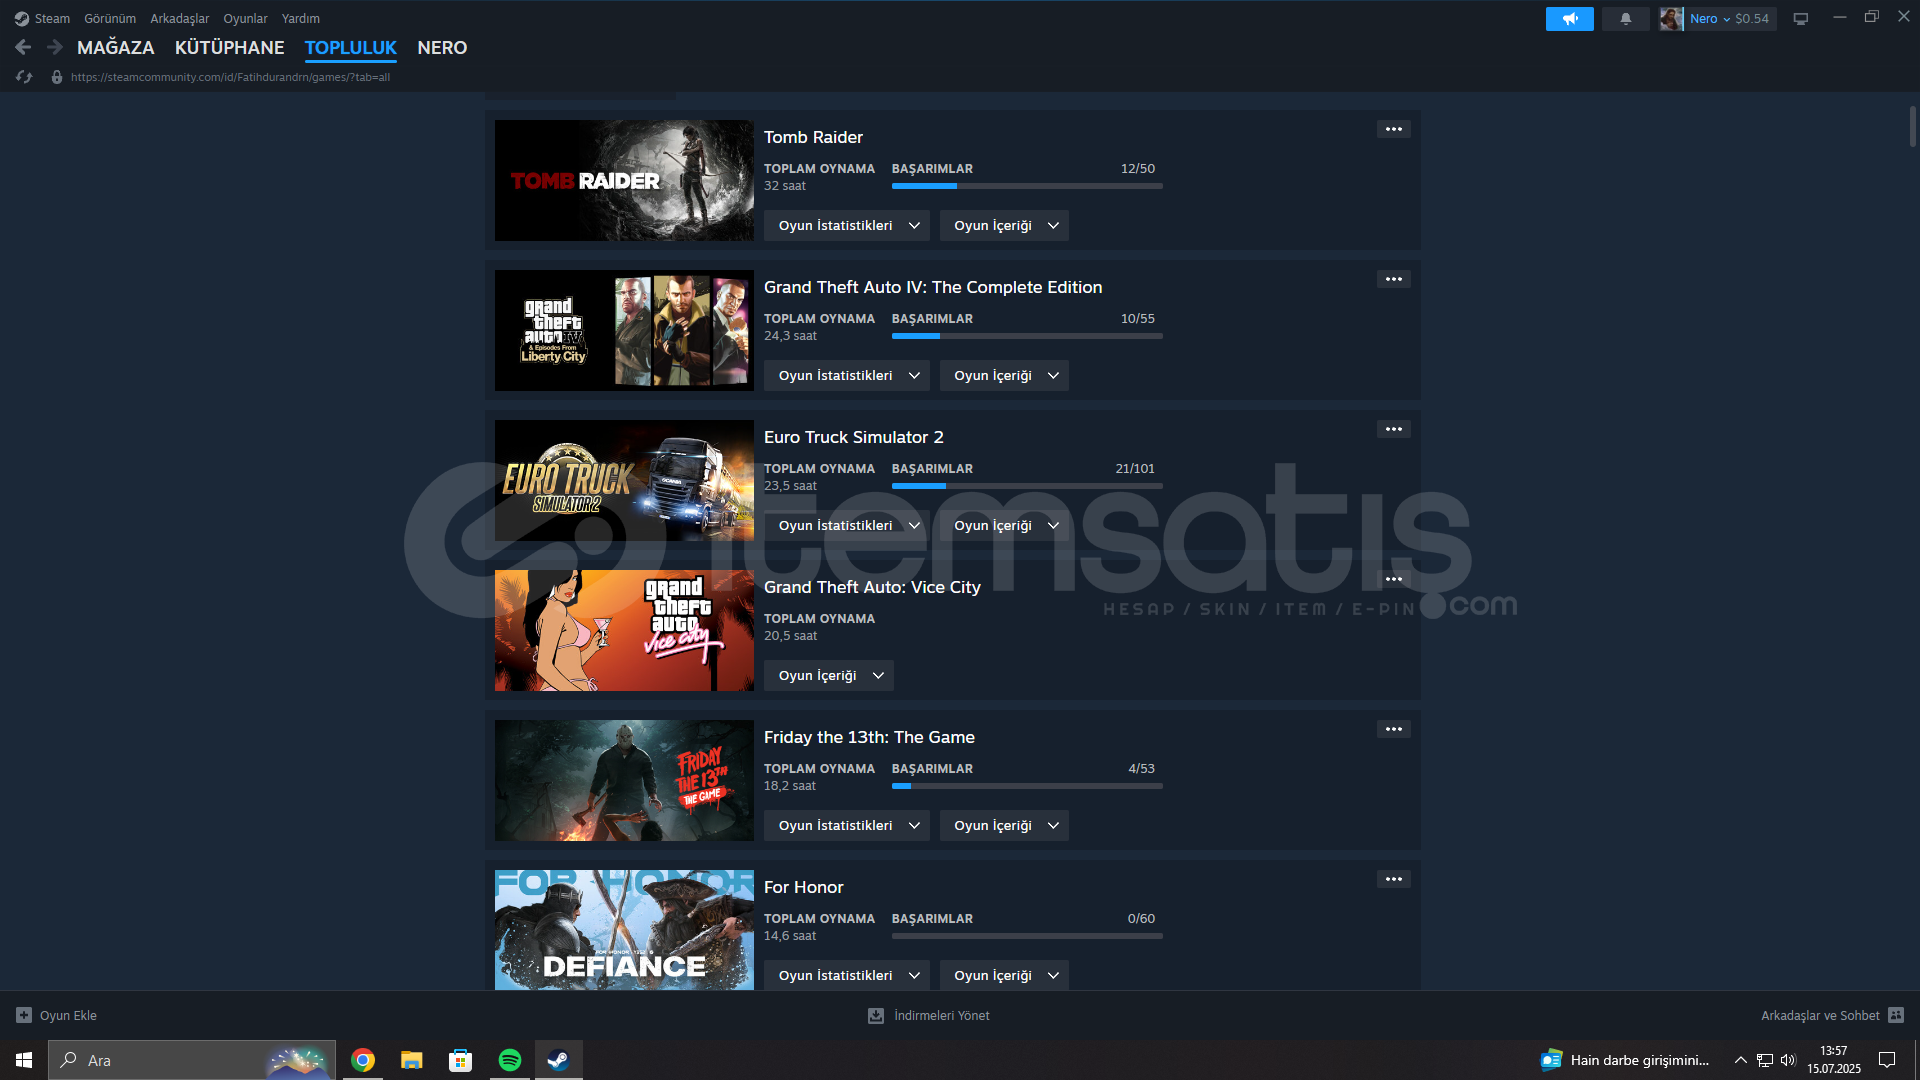
Task: Switch to Big Picture mode icon
Action: pos(1800,18)
